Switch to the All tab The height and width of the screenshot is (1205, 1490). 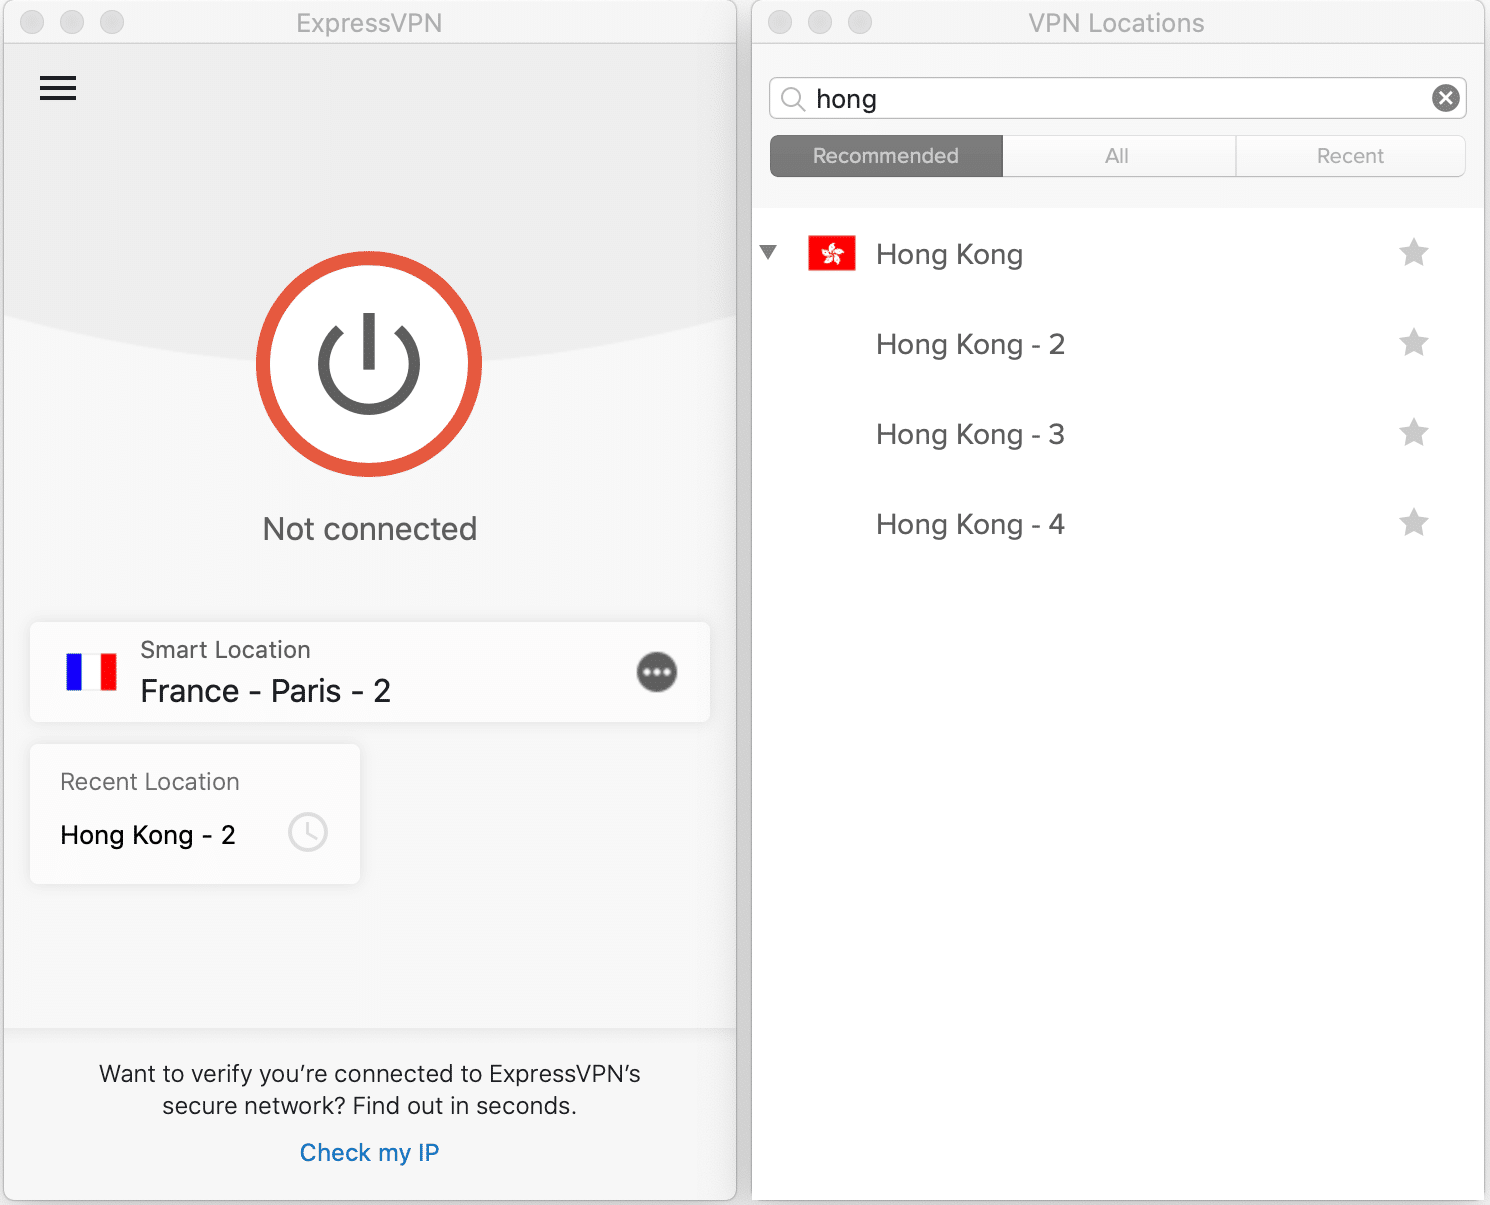tap(1118, 156)
